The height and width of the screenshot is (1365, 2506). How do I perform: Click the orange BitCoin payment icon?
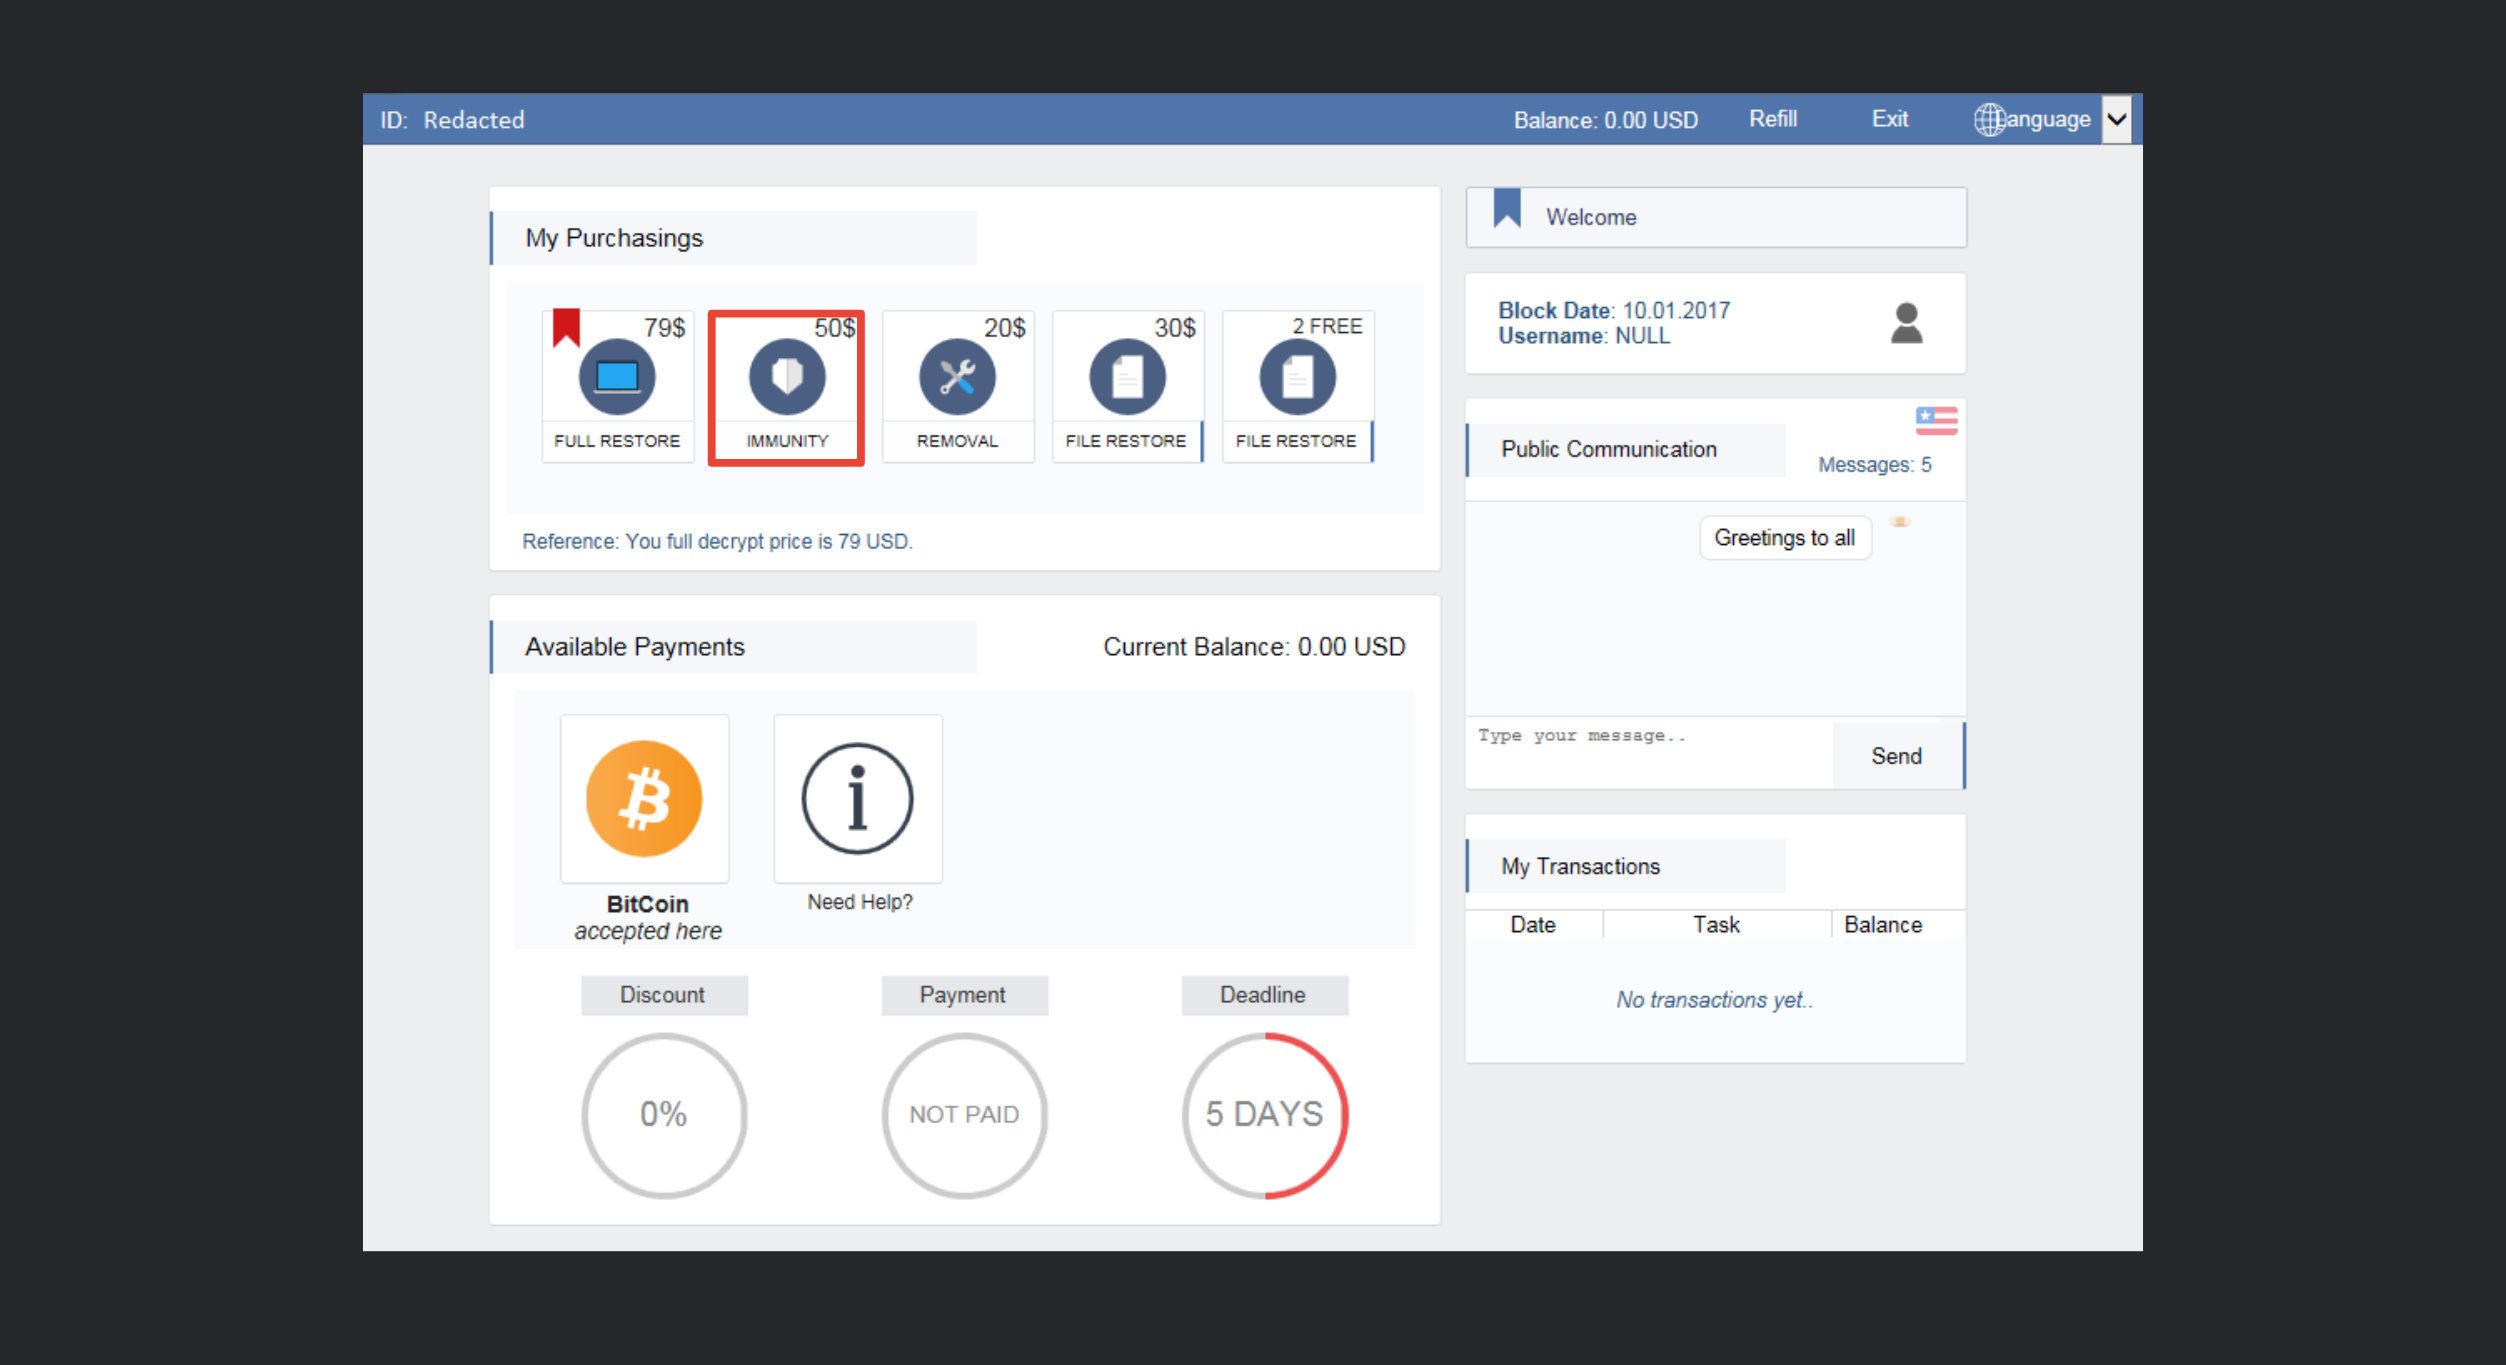644,798
